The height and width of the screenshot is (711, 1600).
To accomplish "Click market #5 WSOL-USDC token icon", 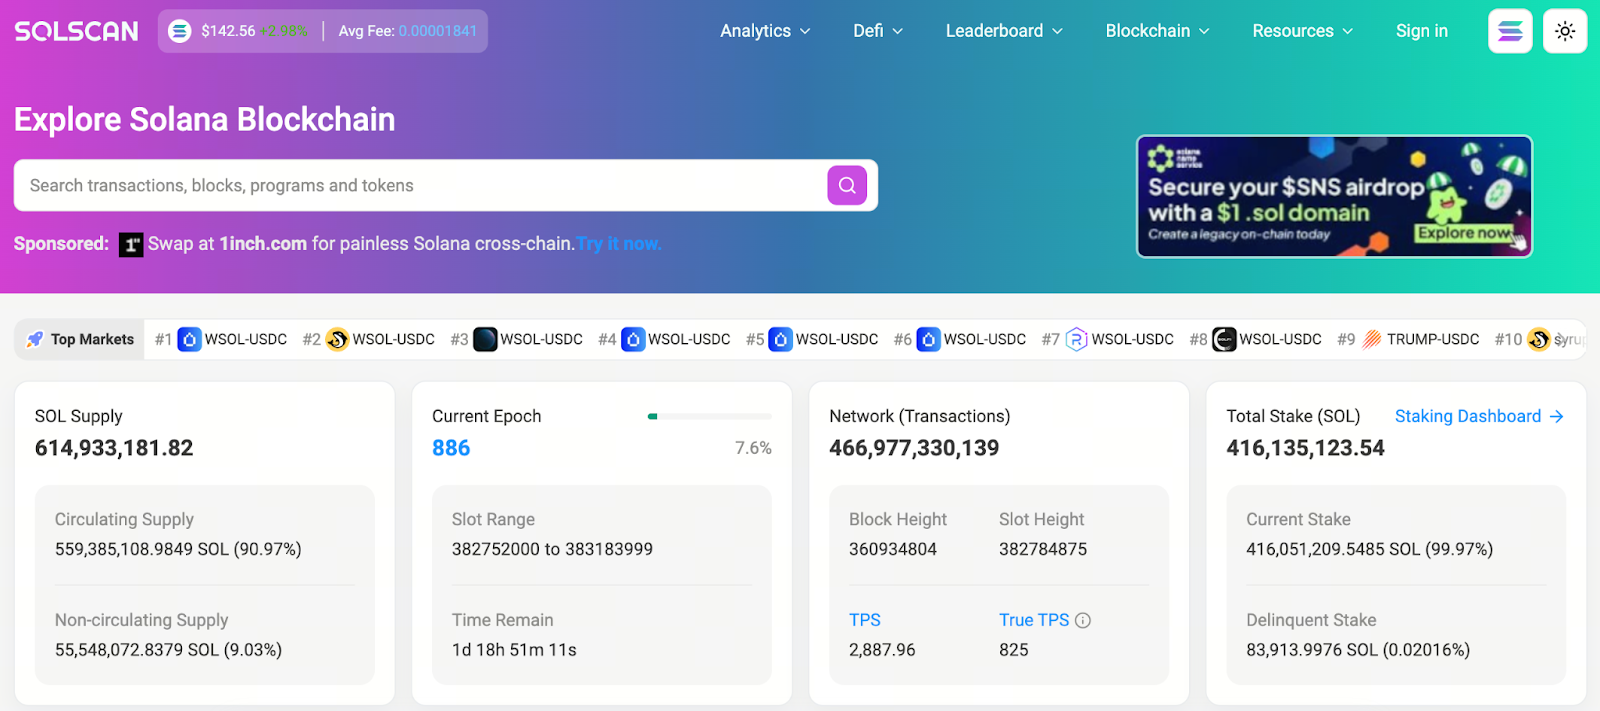I will click(x=781, y=339).
